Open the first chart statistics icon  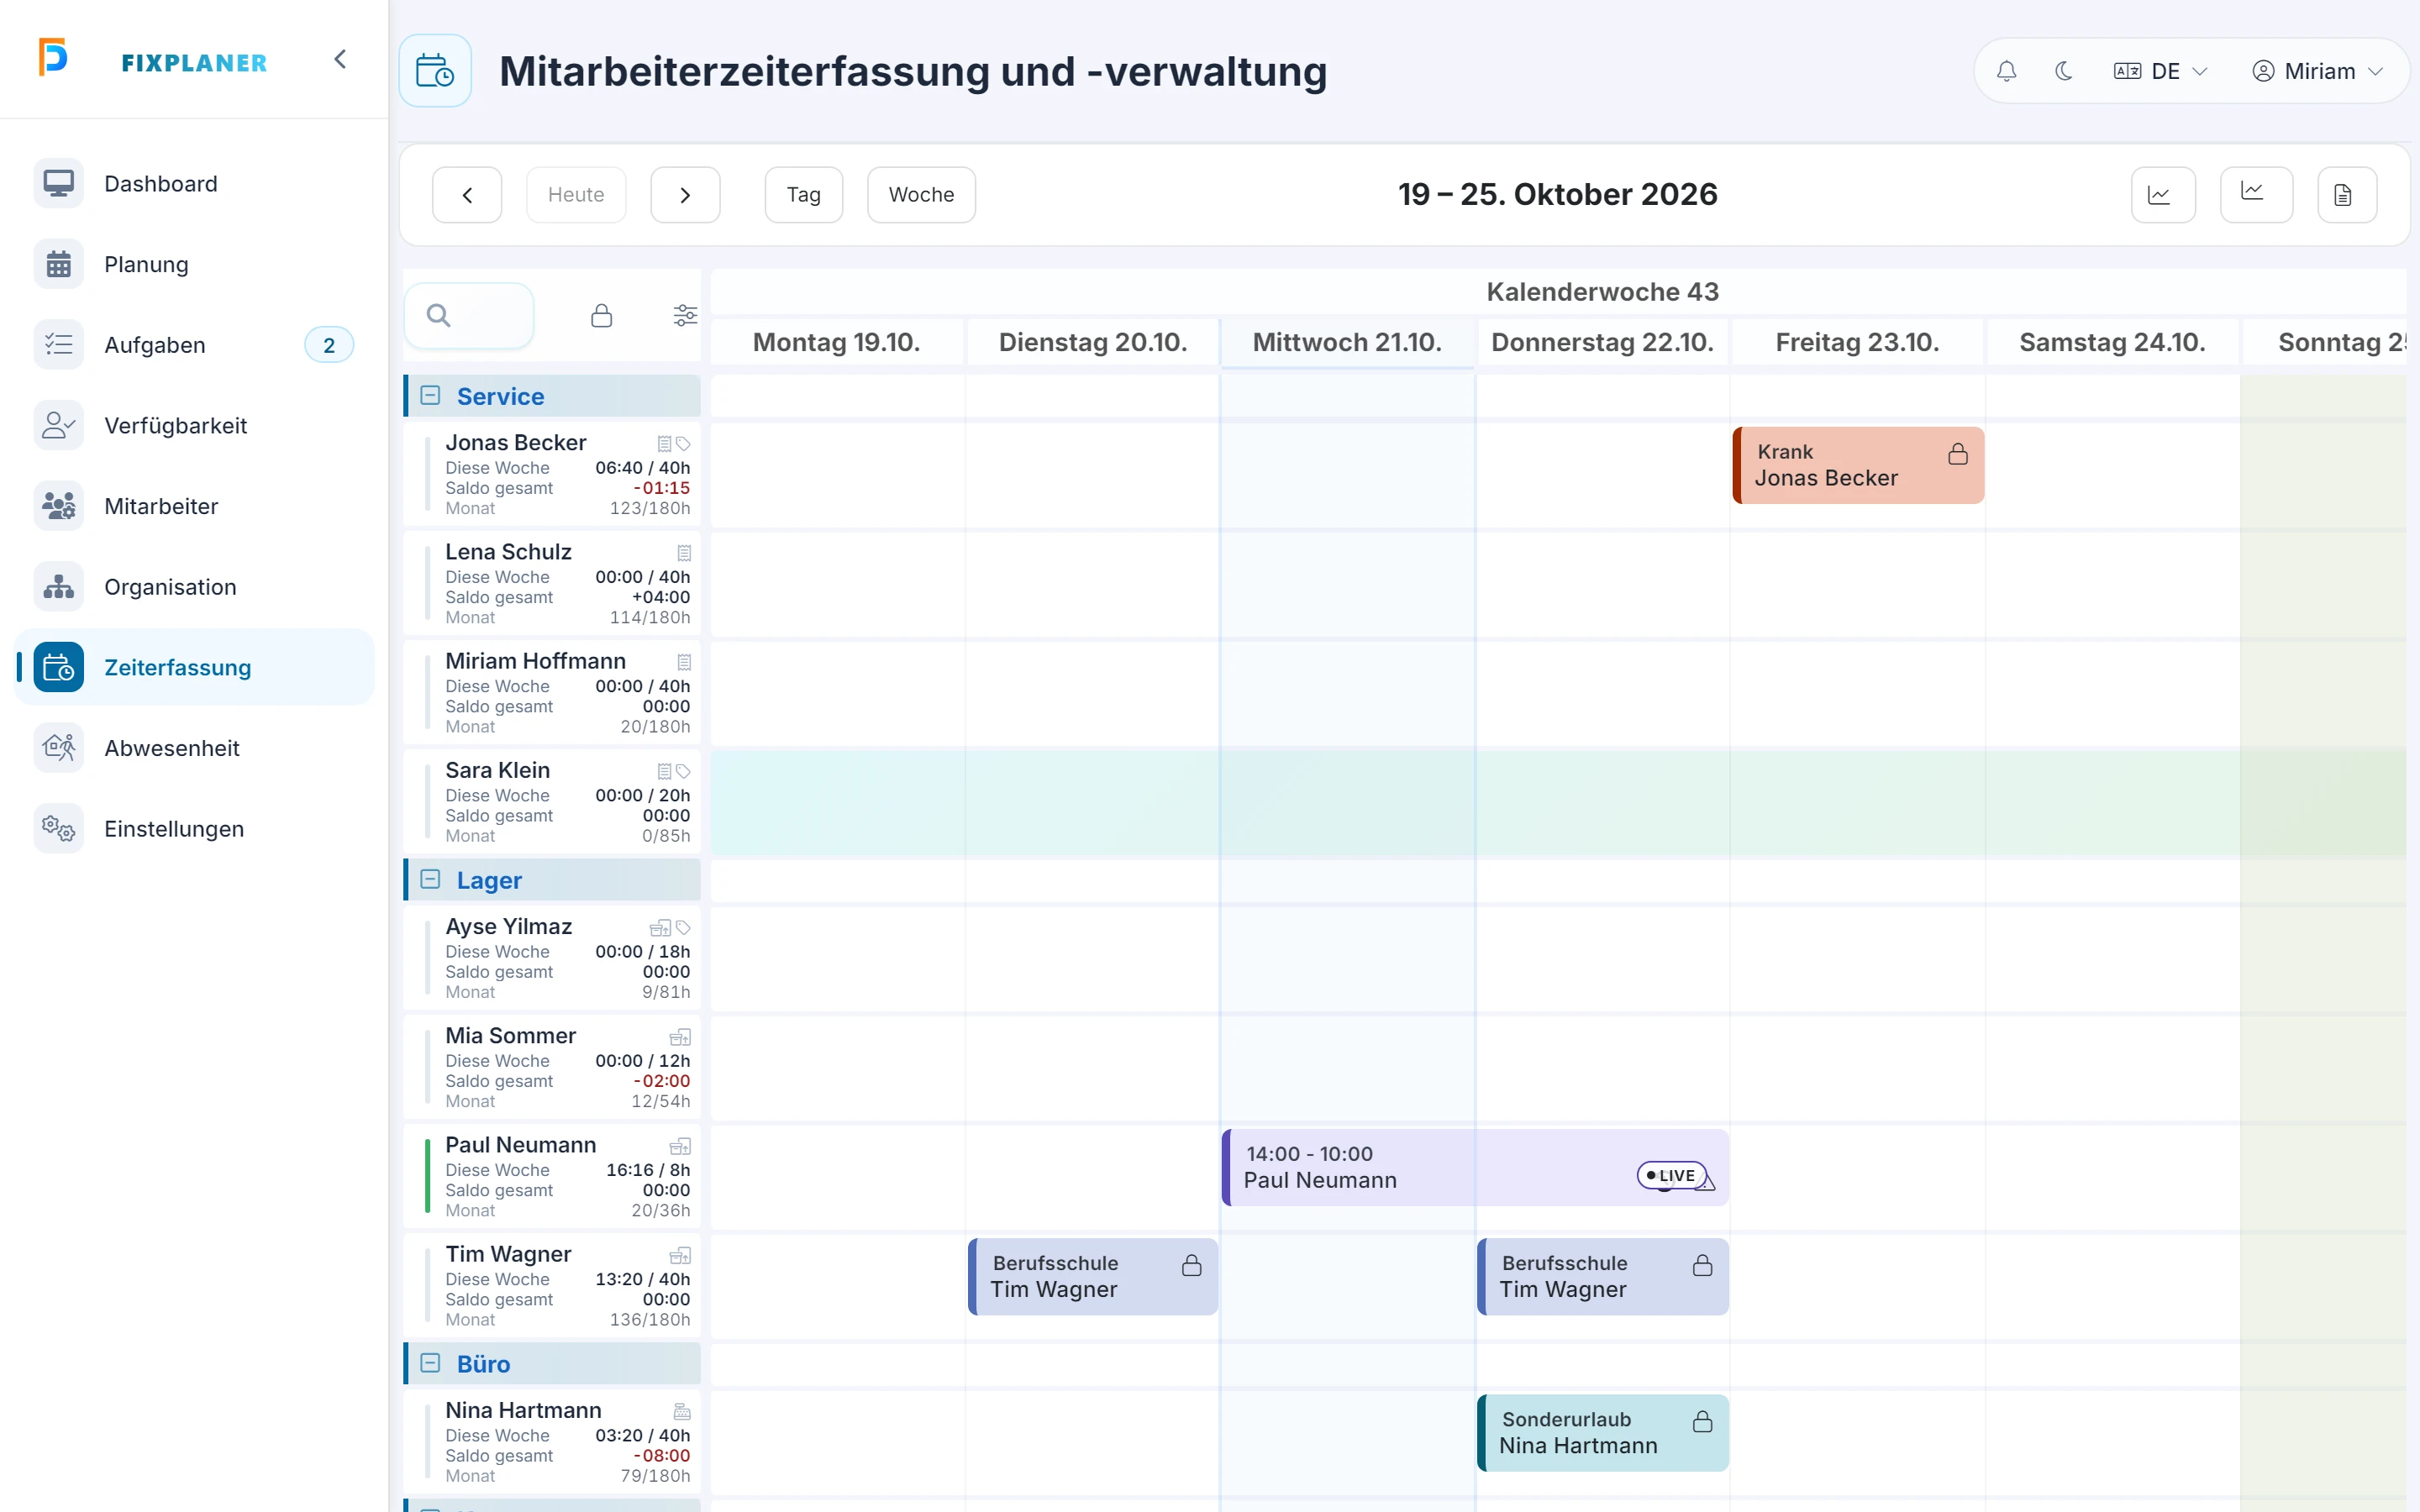tap(2163, 195)
